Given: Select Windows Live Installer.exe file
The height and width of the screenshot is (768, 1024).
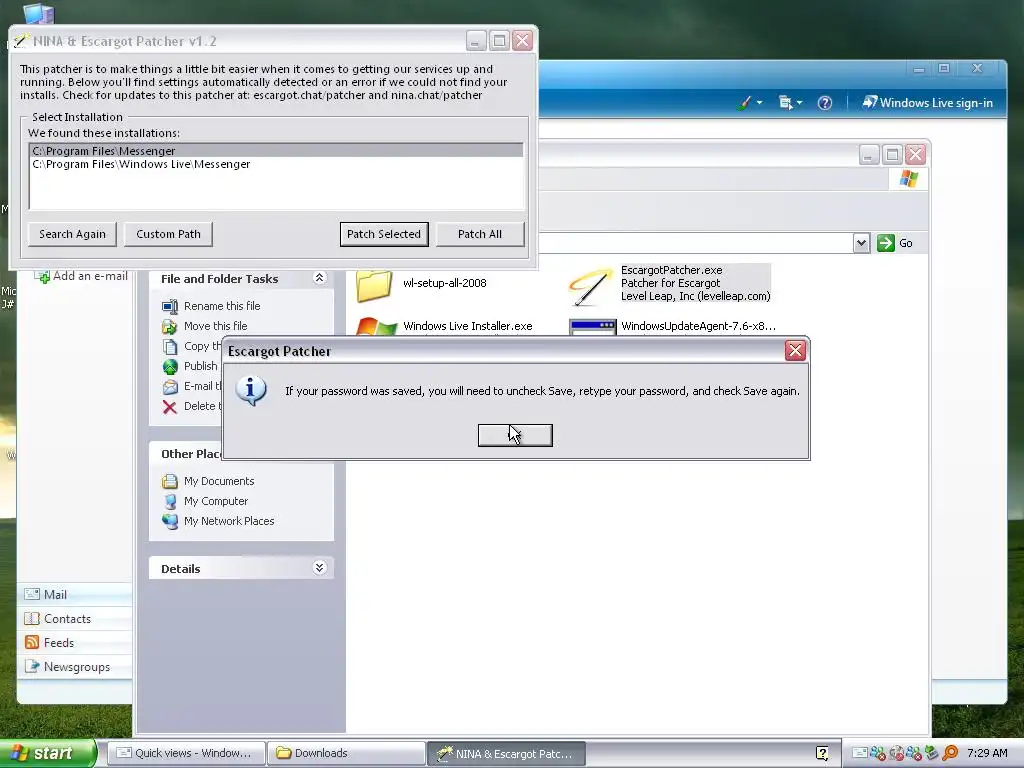Looking at the screenshot, I should (x=444, y=327).
